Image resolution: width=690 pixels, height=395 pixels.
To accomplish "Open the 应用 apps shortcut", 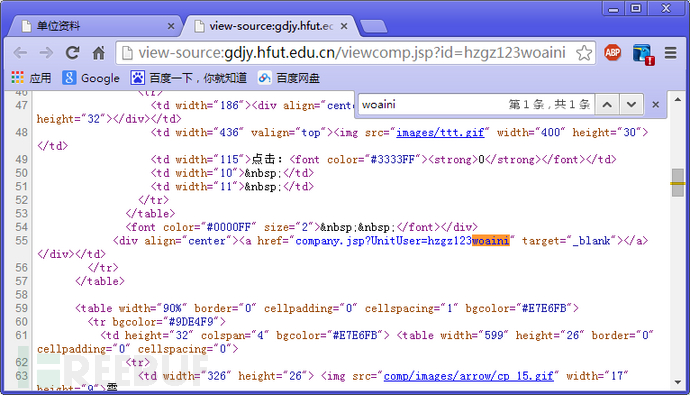I will [x=31, y=78].
